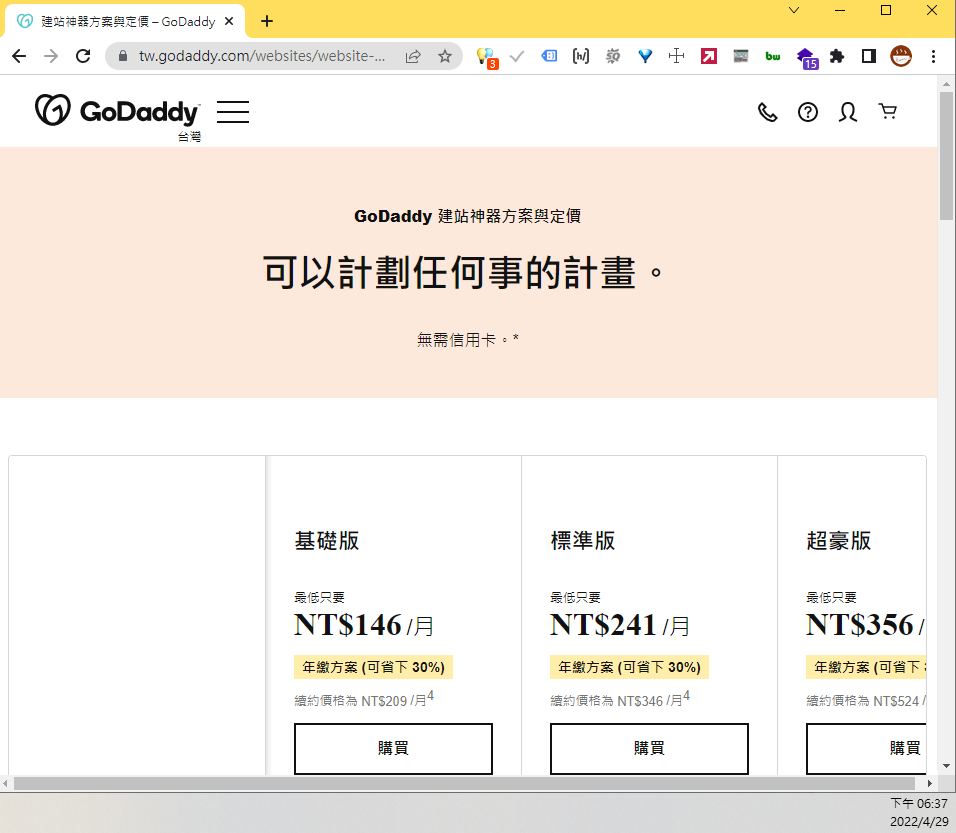Open the help question mark icon
The width and height of the screenshot is (956, 833).
click(808, 112)
